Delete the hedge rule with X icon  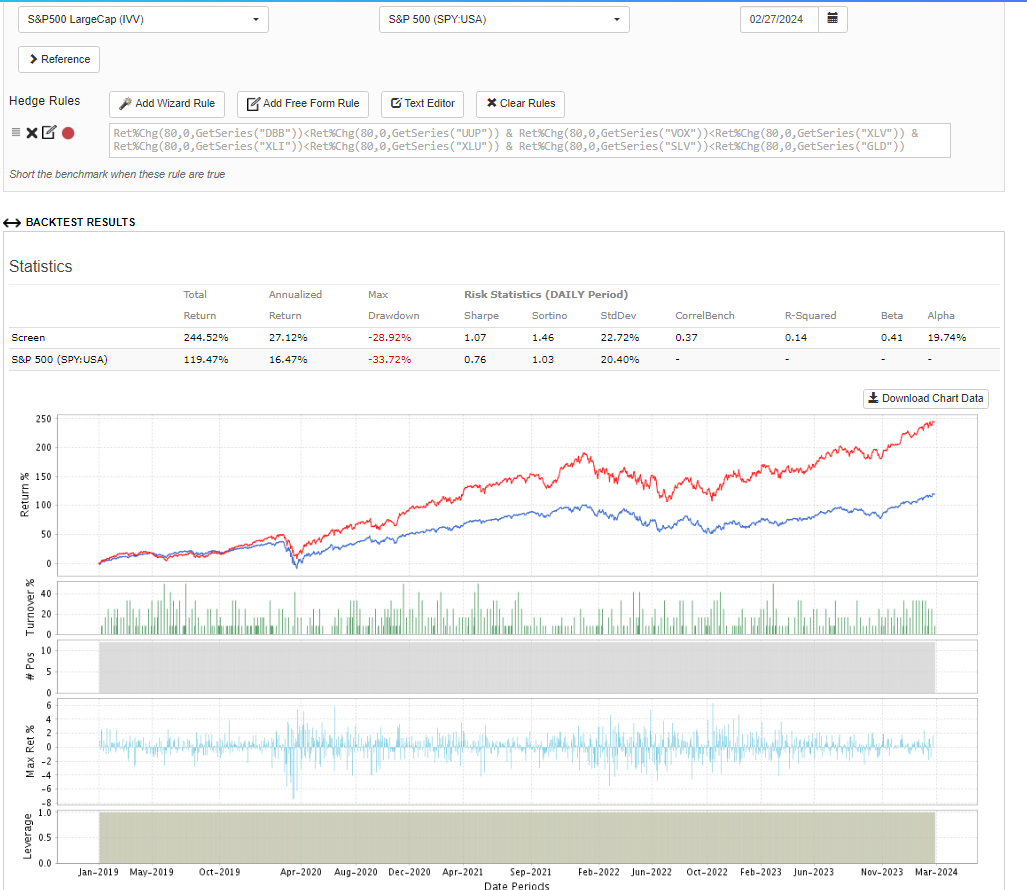tap(32, 133)
